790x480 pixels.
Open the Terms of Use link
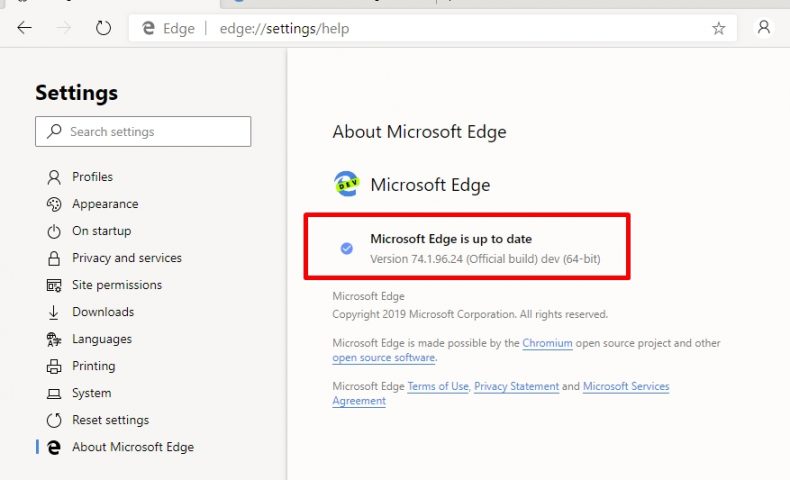438,386
